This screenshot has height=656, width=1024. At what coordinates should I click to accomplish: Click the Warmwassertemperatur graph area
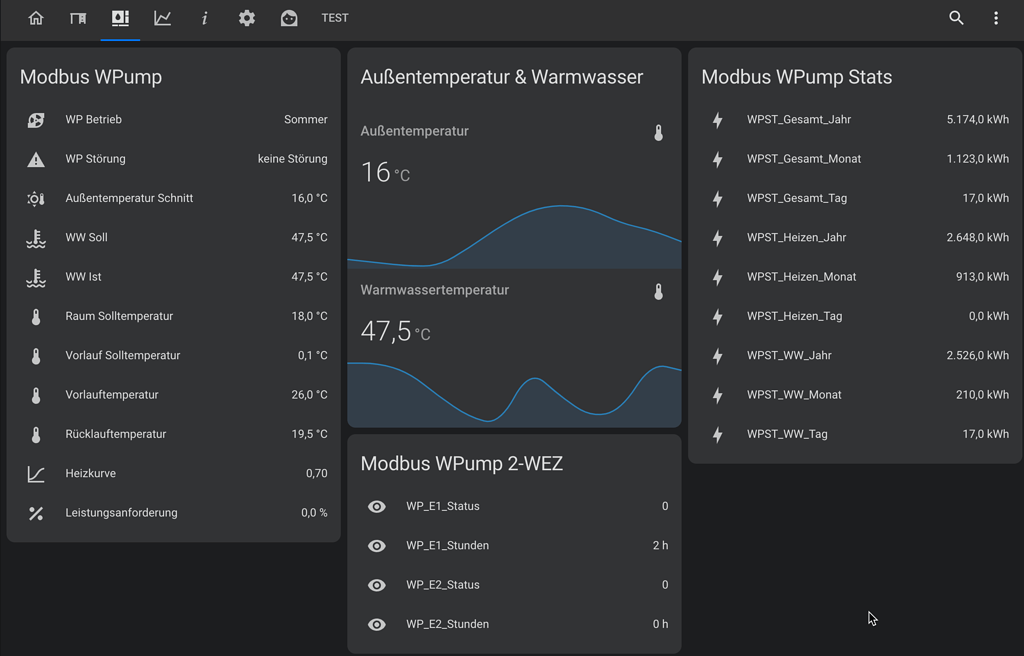513,390
